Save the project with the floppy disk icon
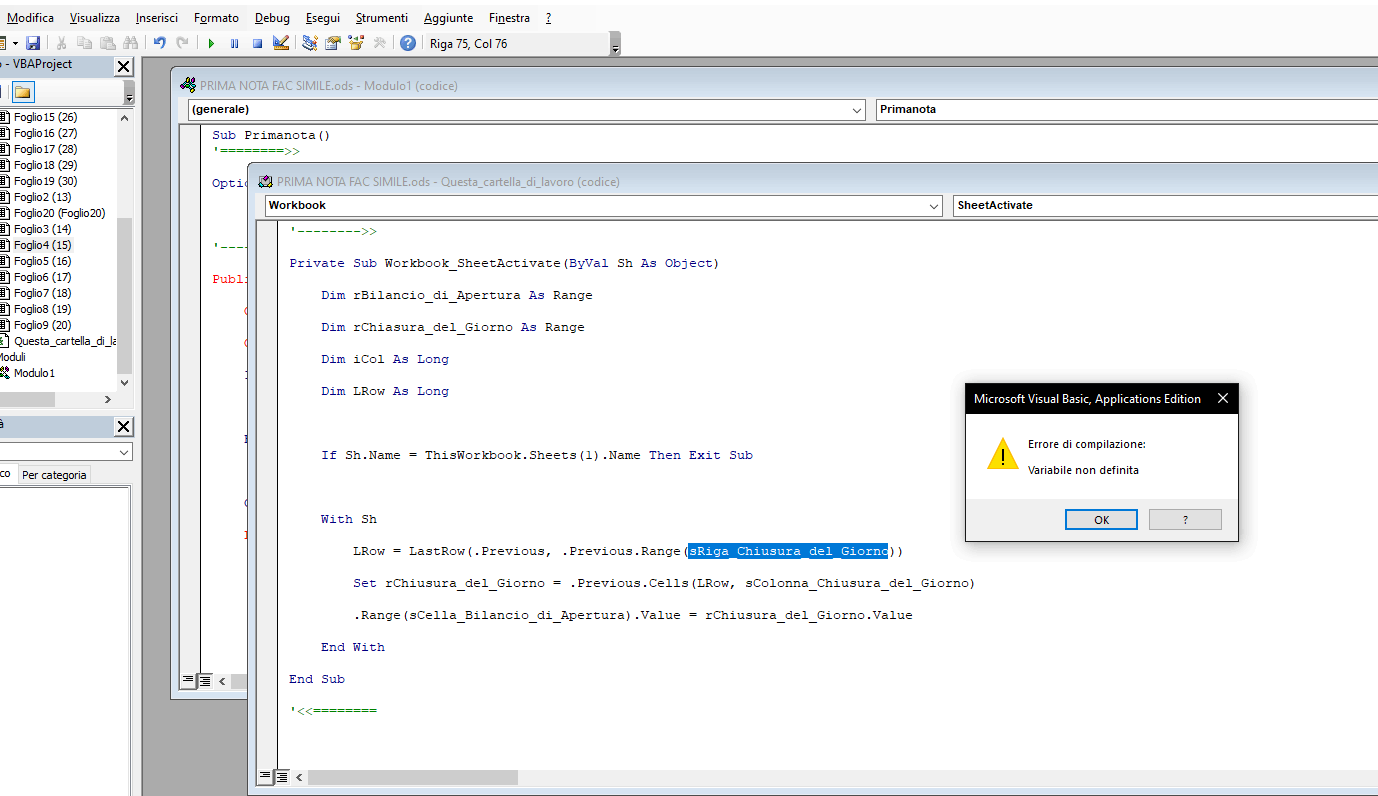This screenshot has height=796, width=1378. pos(33,43)
